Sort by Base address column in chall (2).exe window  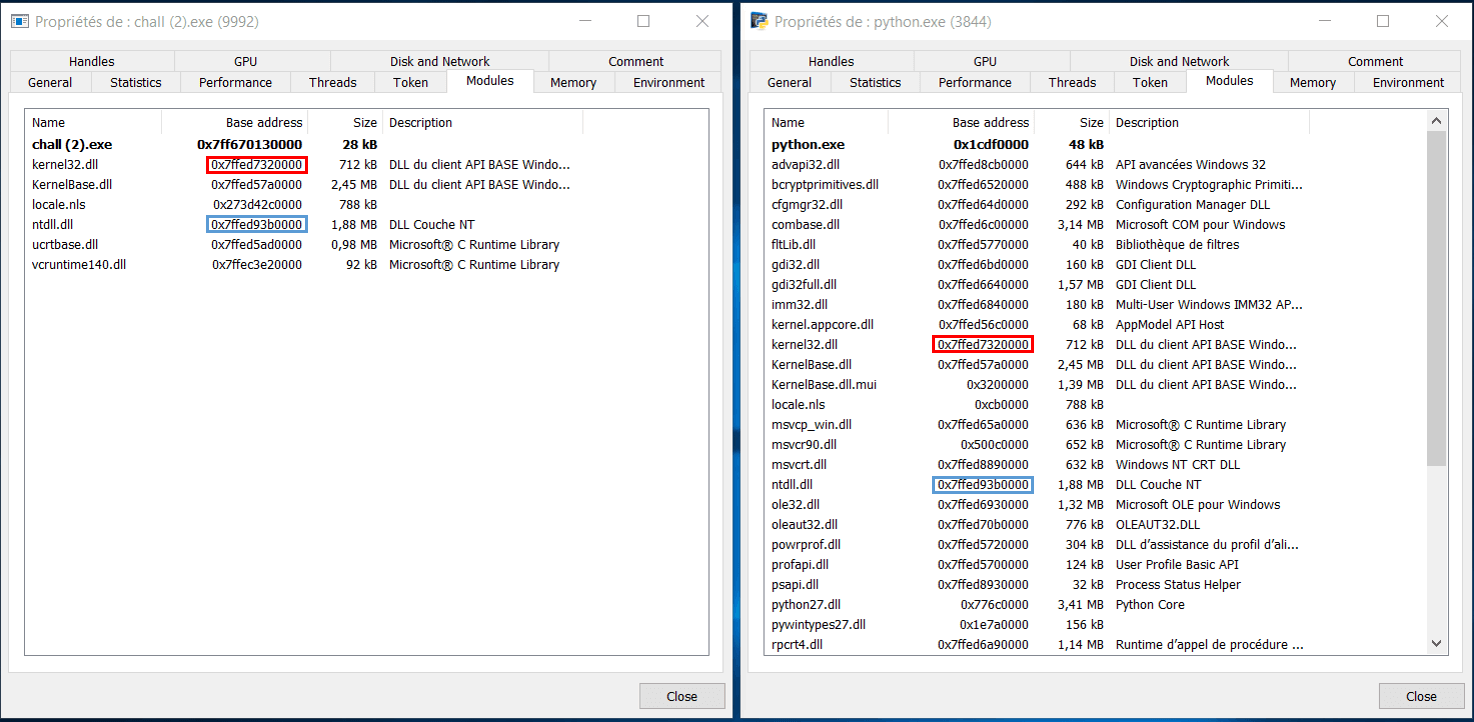point(235,122)
